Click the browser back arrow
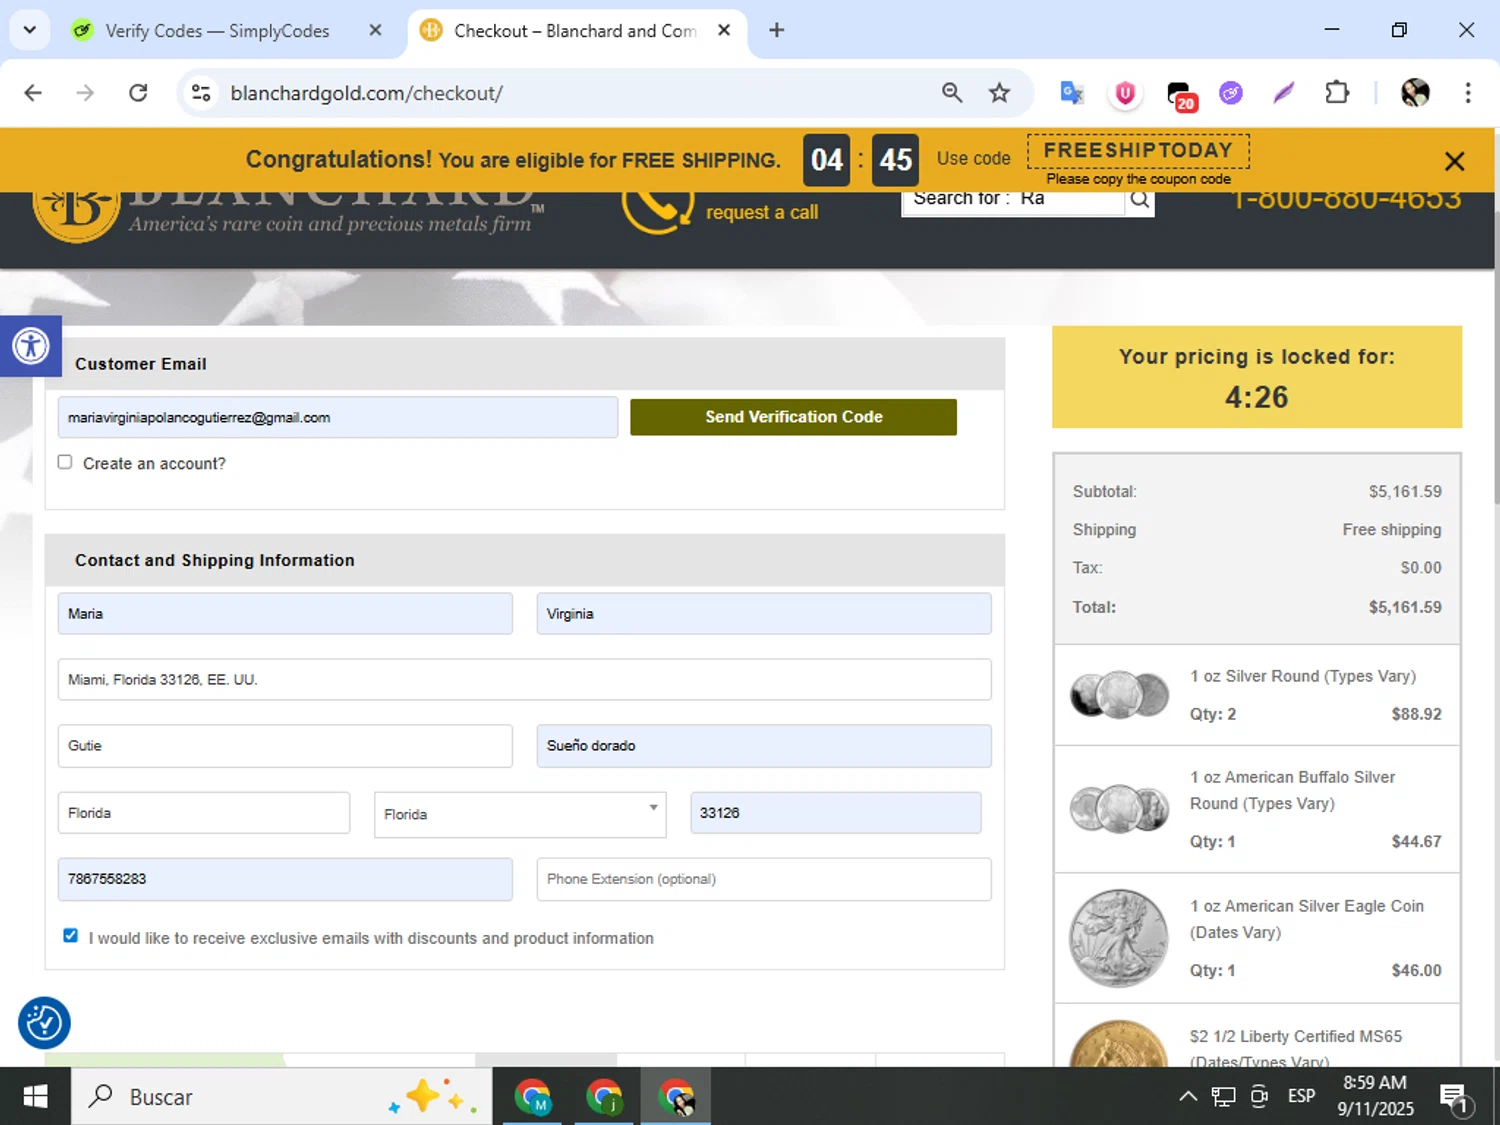This screenshot has height=1125, width=1500. tap(33, 93)
